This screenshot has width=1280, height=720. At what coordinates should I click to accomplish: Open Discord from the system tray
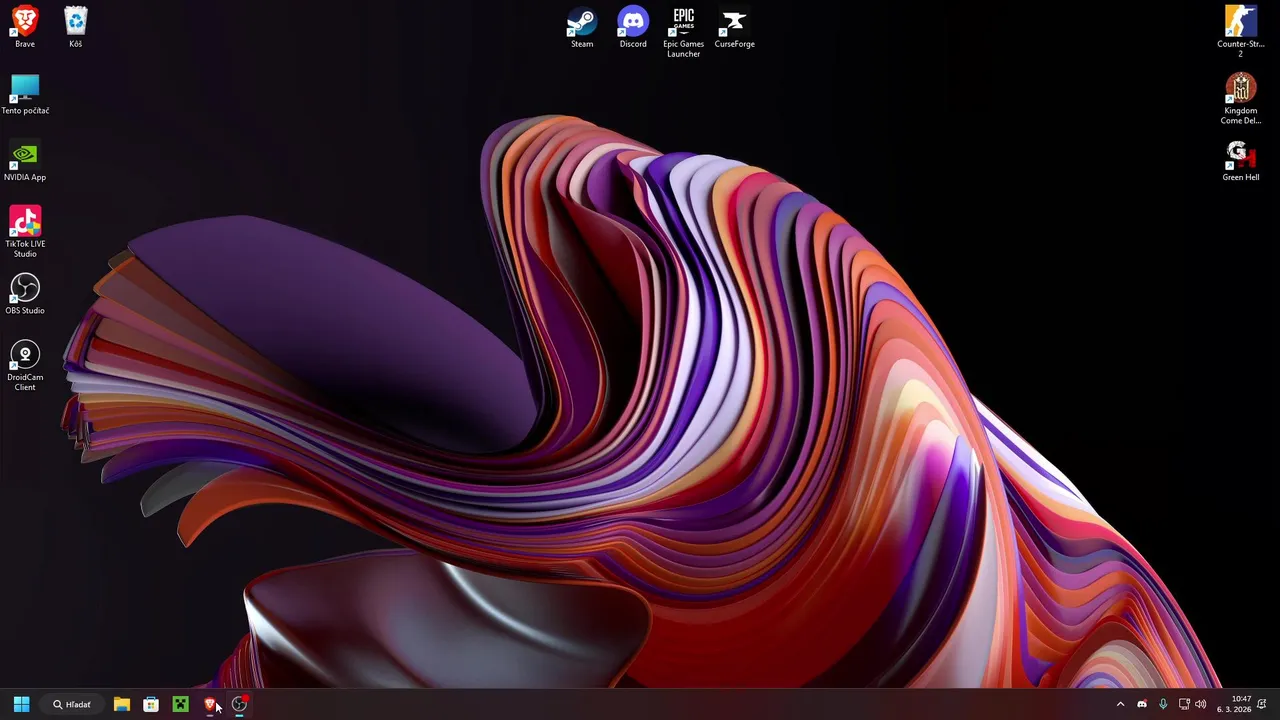(1142, 705)
